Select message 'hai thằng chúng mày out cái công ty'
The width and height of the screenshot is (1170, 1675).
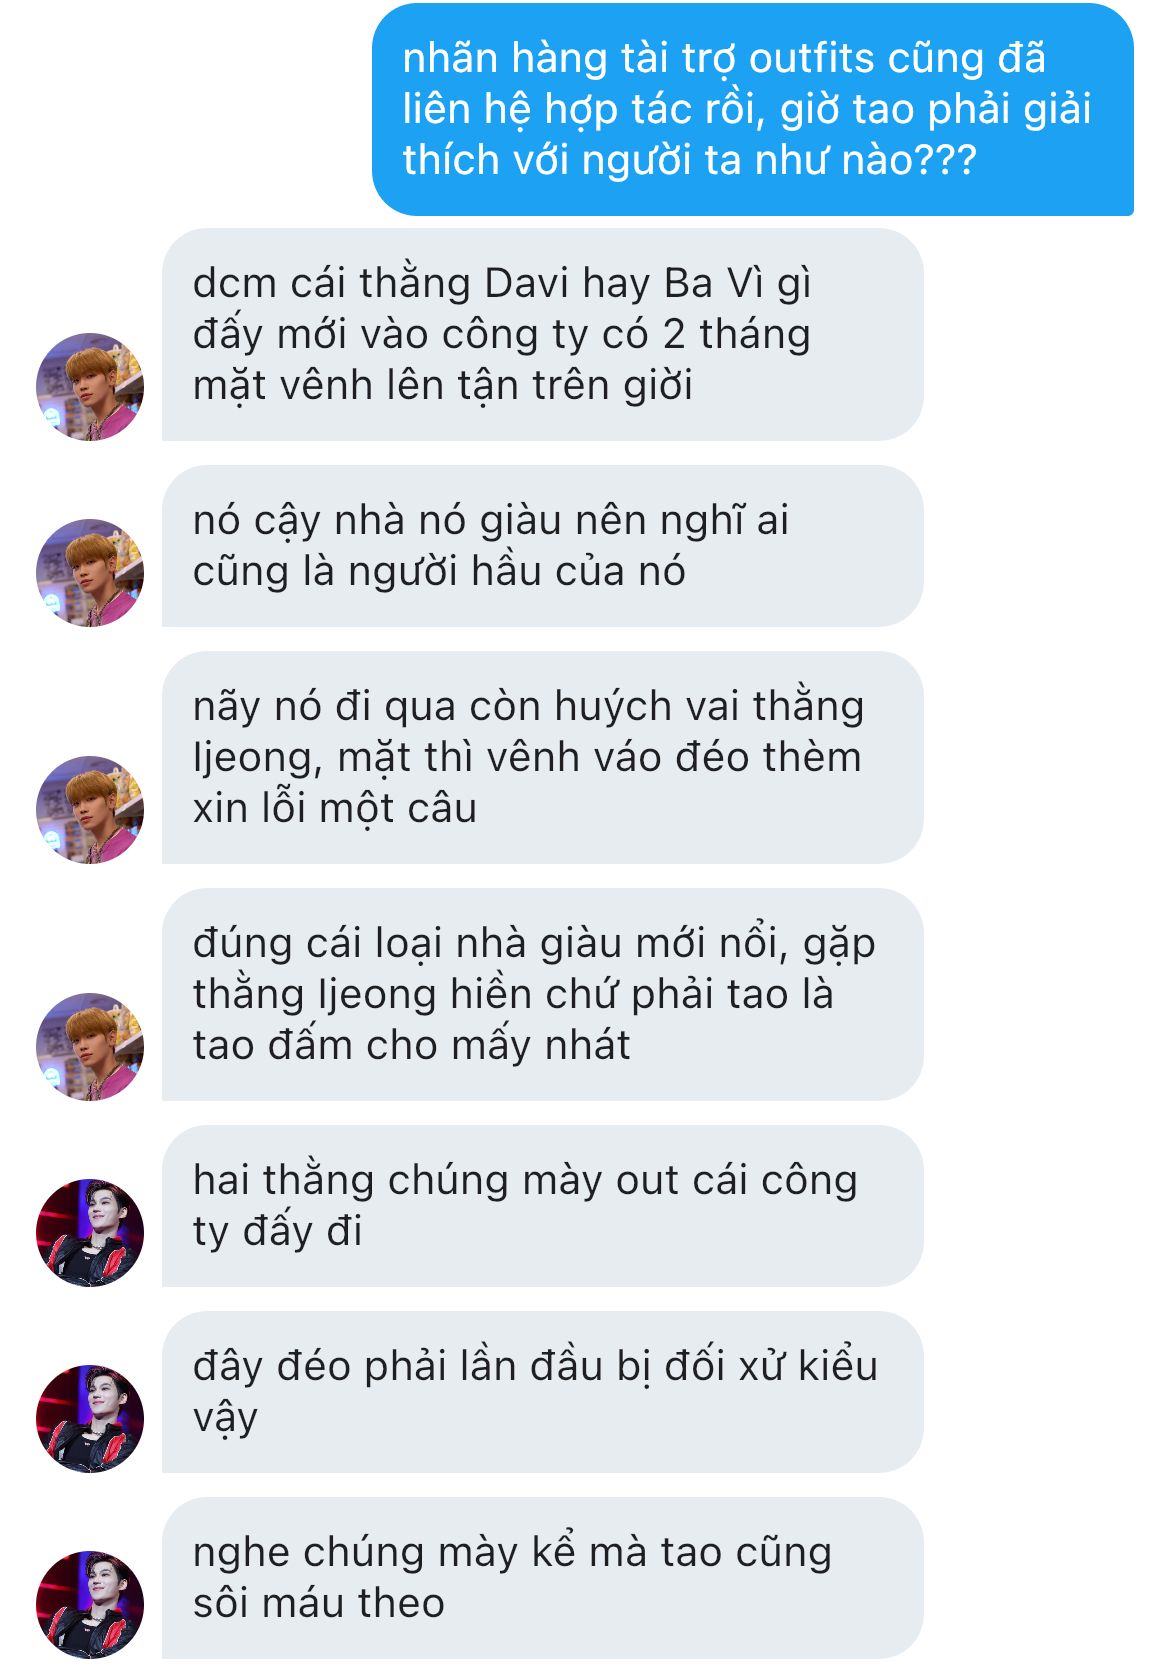tap(542, 1206)
